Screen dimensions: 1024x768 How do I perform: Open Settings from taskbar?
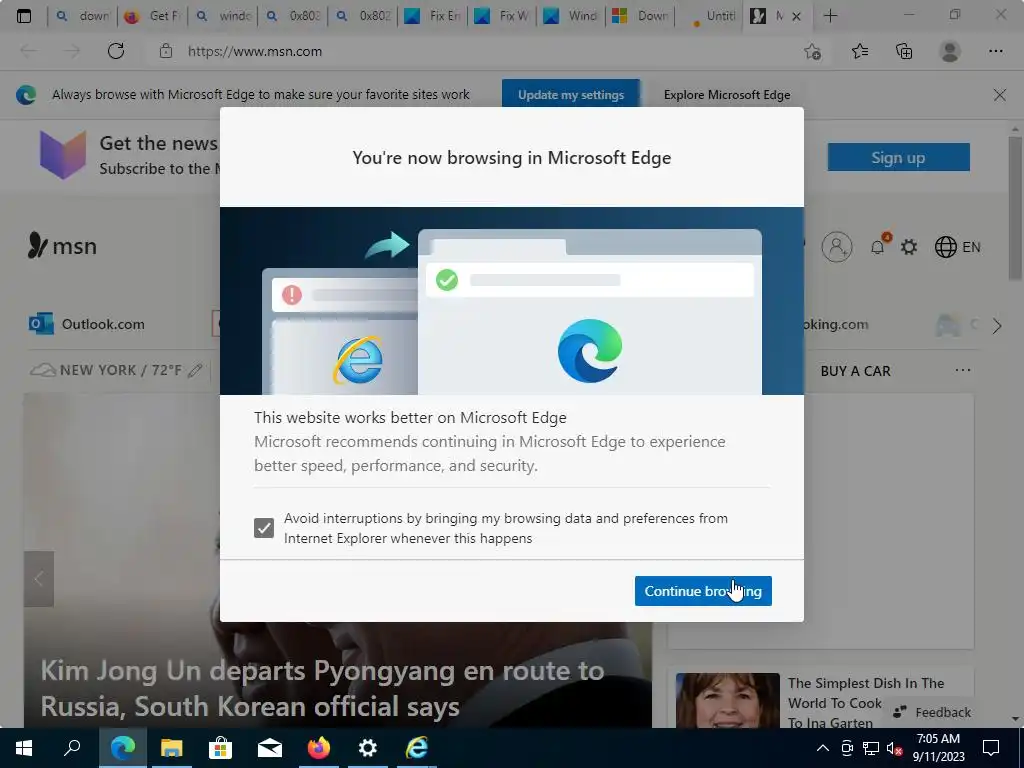tap(368, 748)
